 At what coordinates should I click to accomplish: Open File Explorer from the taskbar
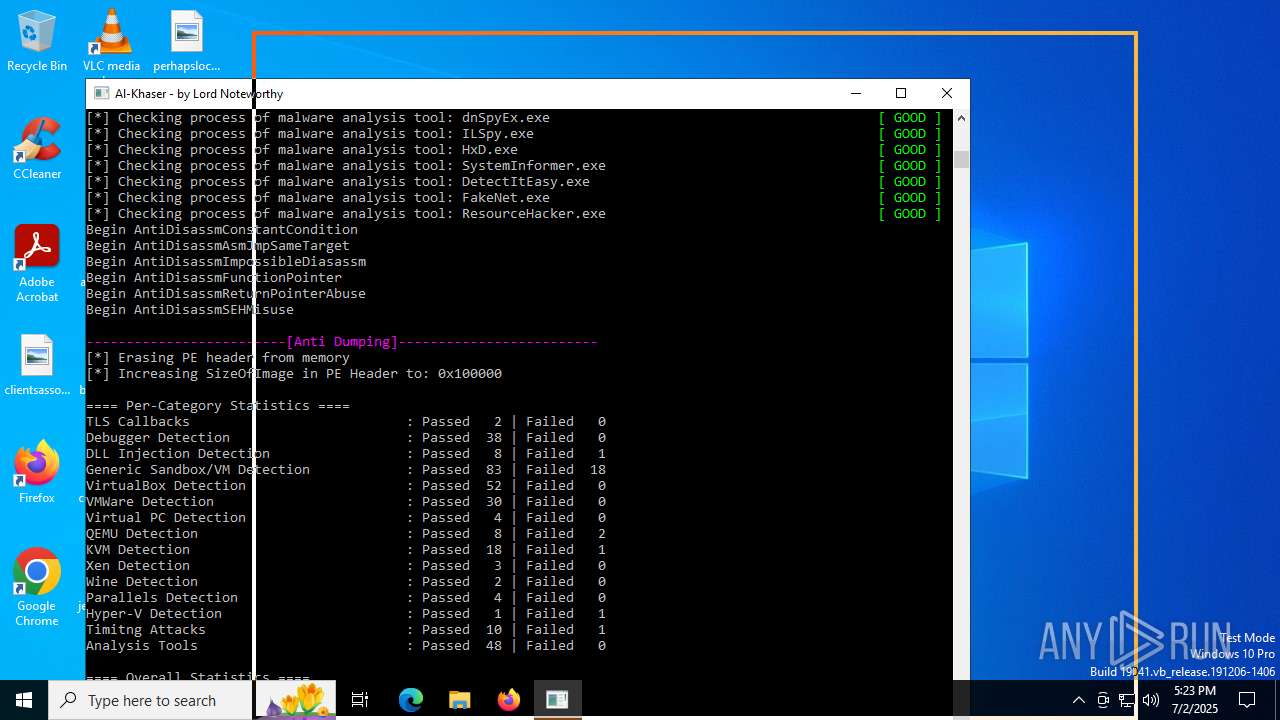click(x=459, y=700)
